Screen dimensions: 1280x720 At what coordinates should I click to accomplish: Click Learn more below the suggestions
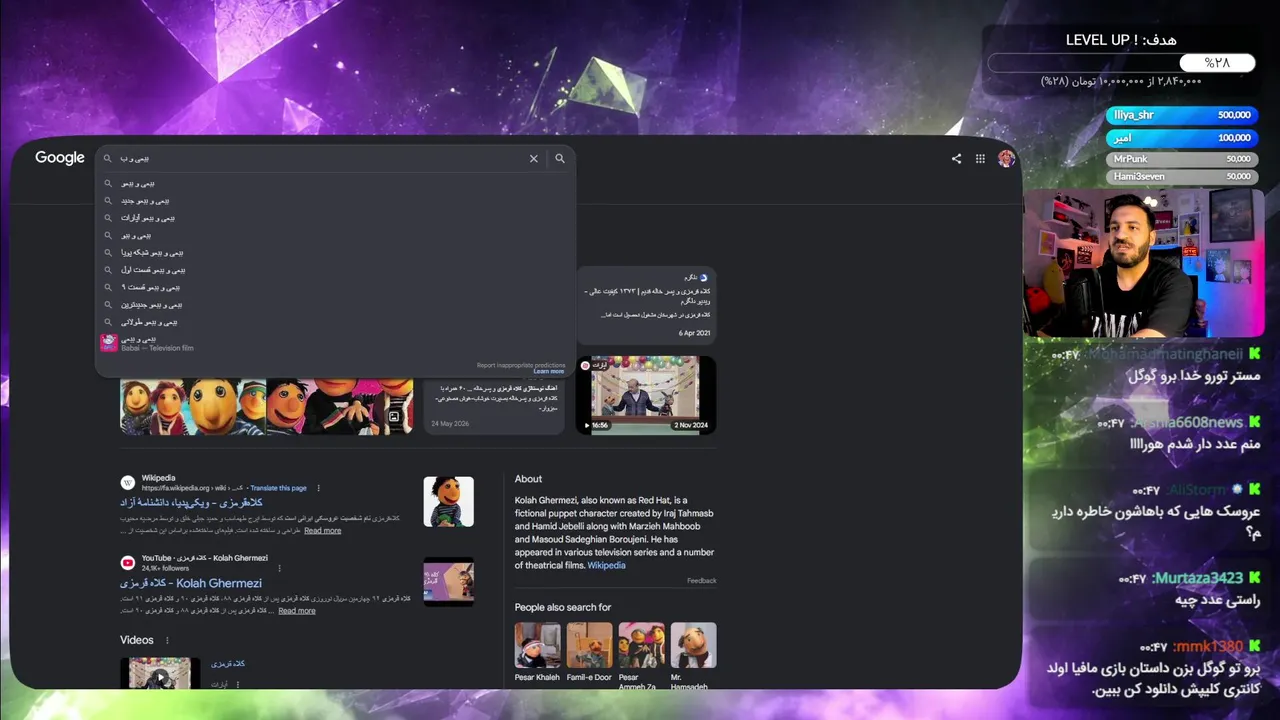tap(549, 372)
